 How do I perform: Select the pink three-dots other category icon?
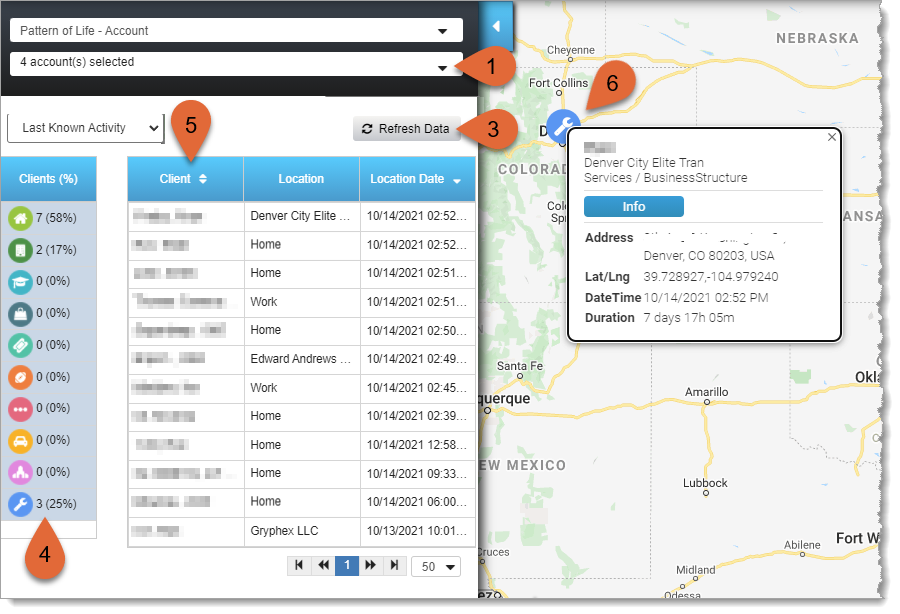(19, 408)
